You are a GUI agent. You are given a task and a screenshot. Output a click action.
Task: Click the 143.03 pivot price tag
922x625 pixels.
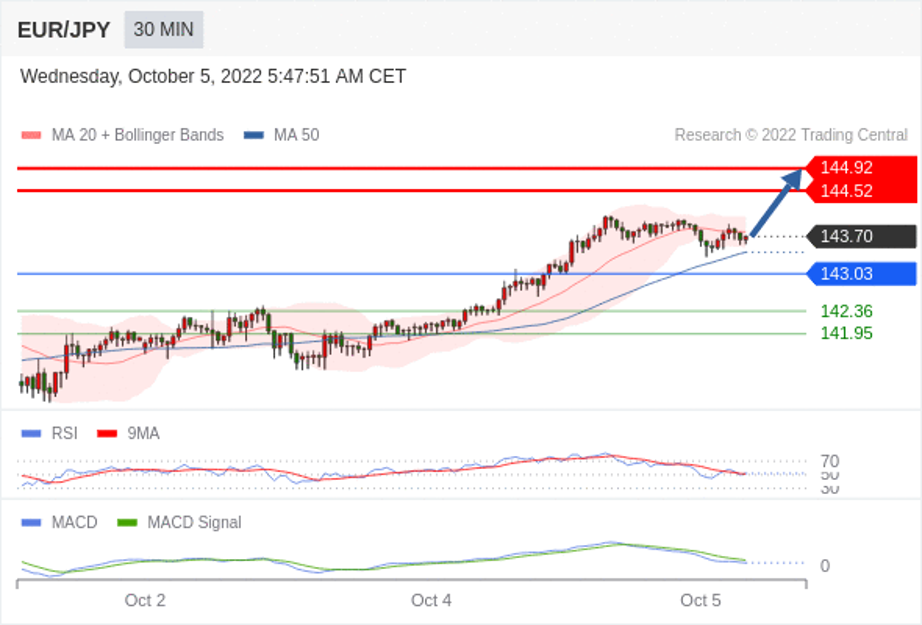click(x=861, y=274)
